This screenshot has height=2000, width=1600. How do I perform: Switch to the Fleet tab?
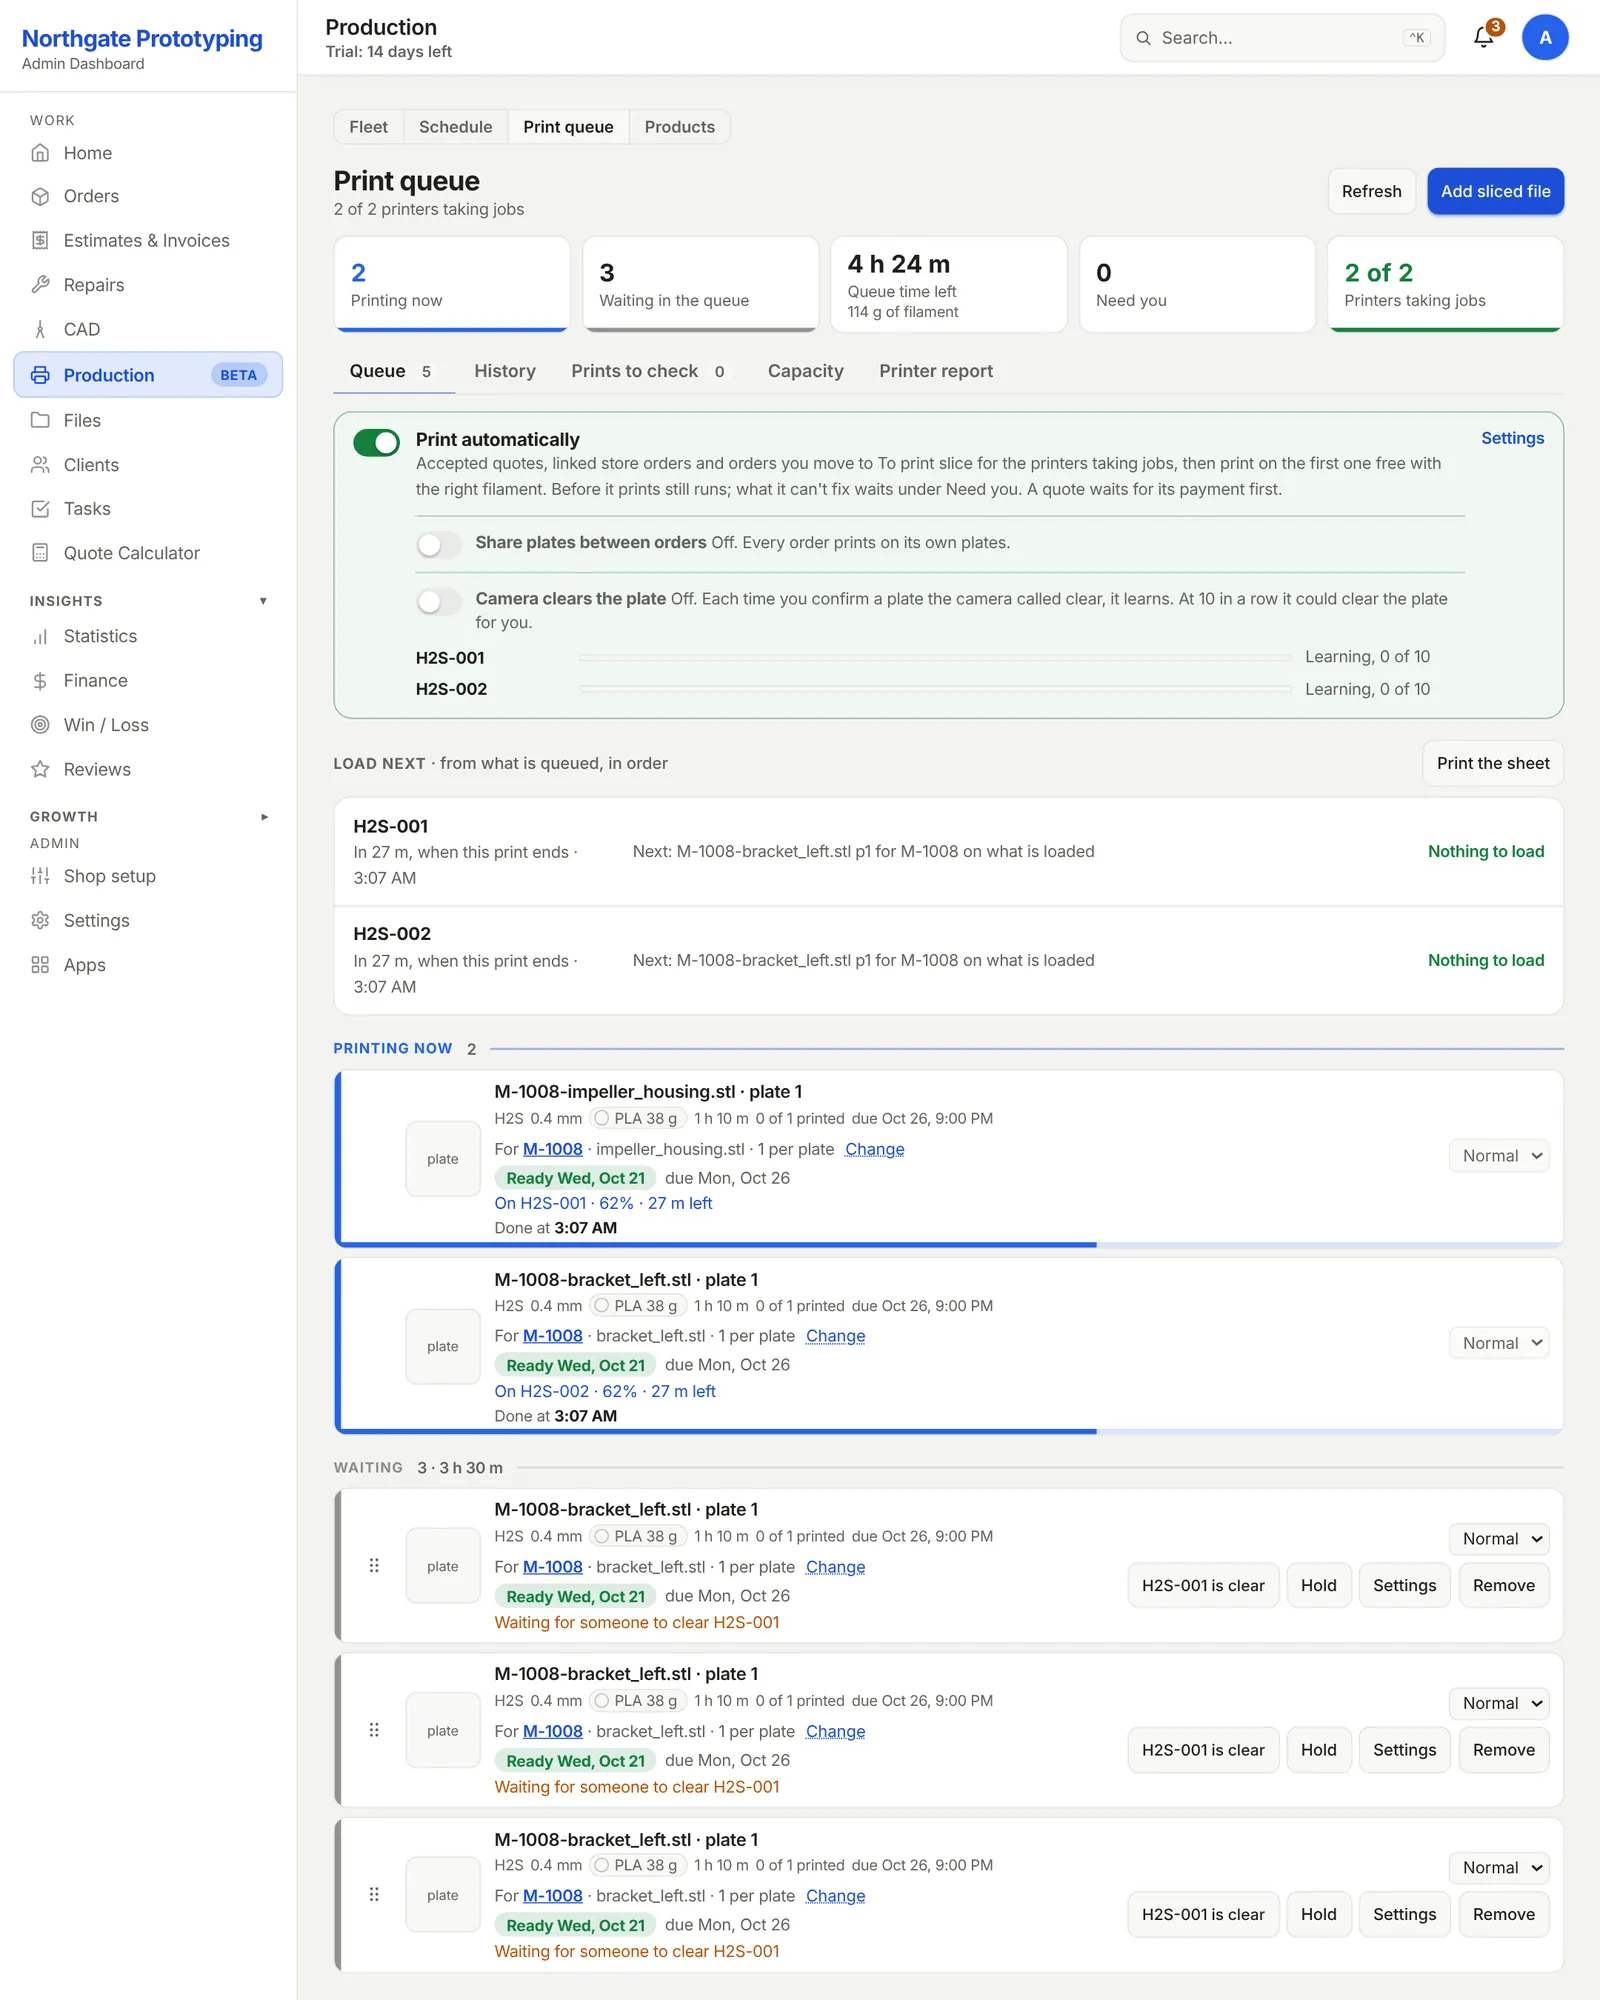tap(368, 127)
